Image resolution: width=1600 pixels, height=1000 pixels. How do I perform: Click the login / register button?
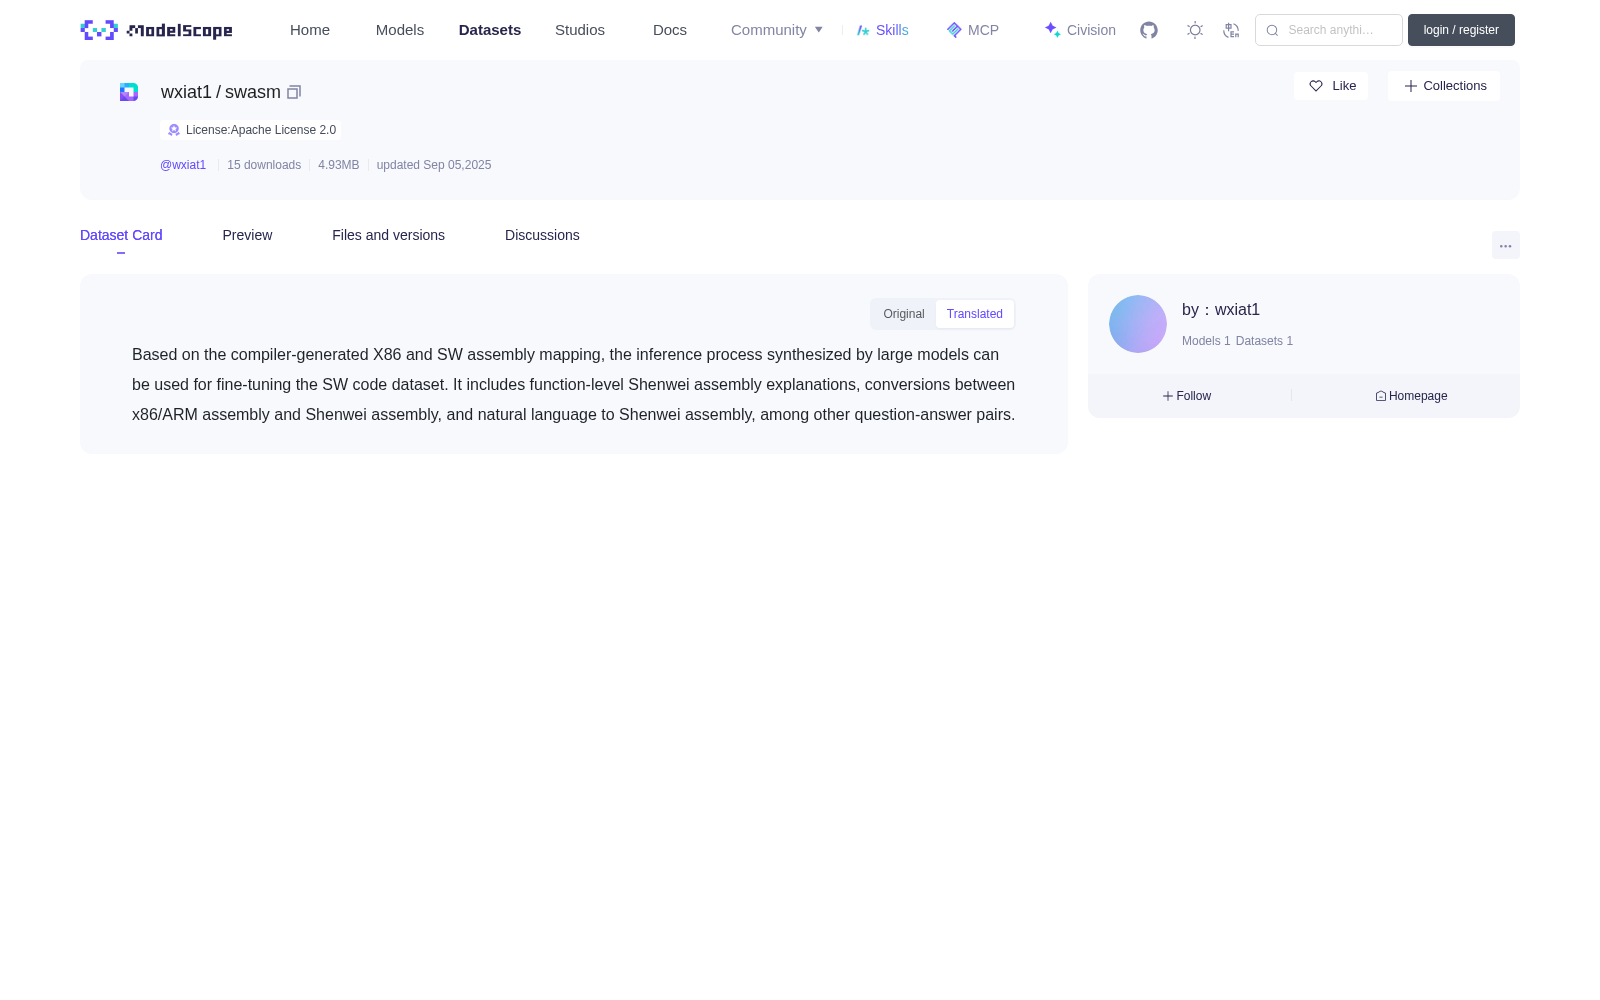click(1461, 30)
